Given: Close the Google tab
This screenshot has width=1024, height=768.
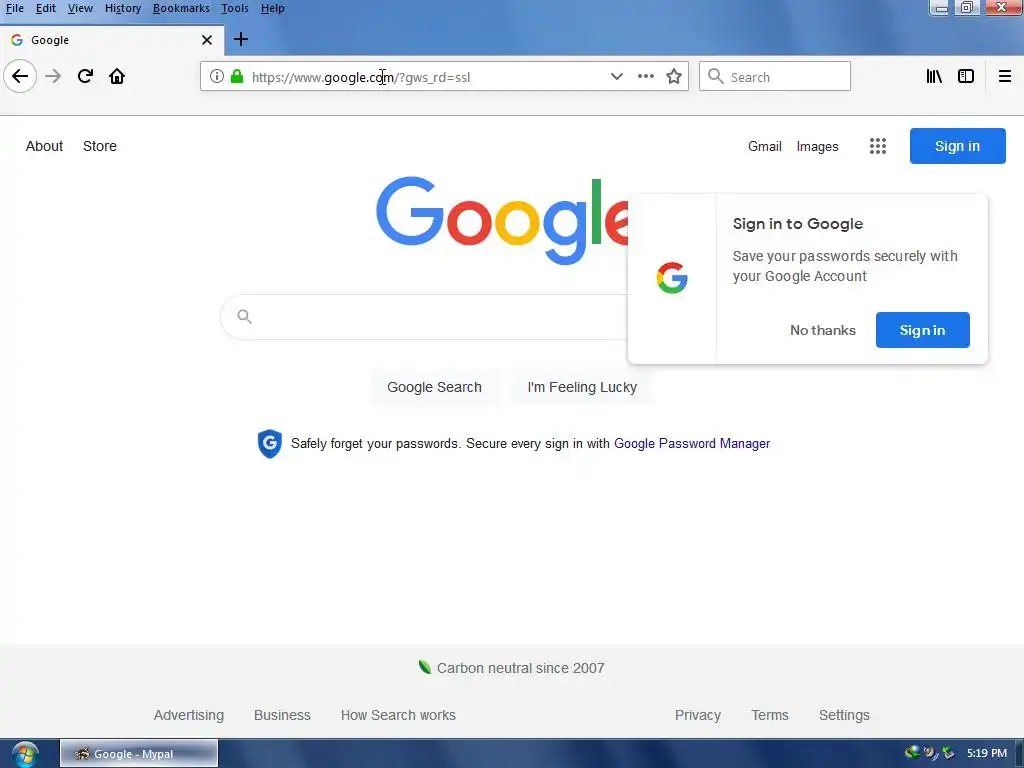Looking at the screenshot, I should pyautogui.click(x=207, y=40).
